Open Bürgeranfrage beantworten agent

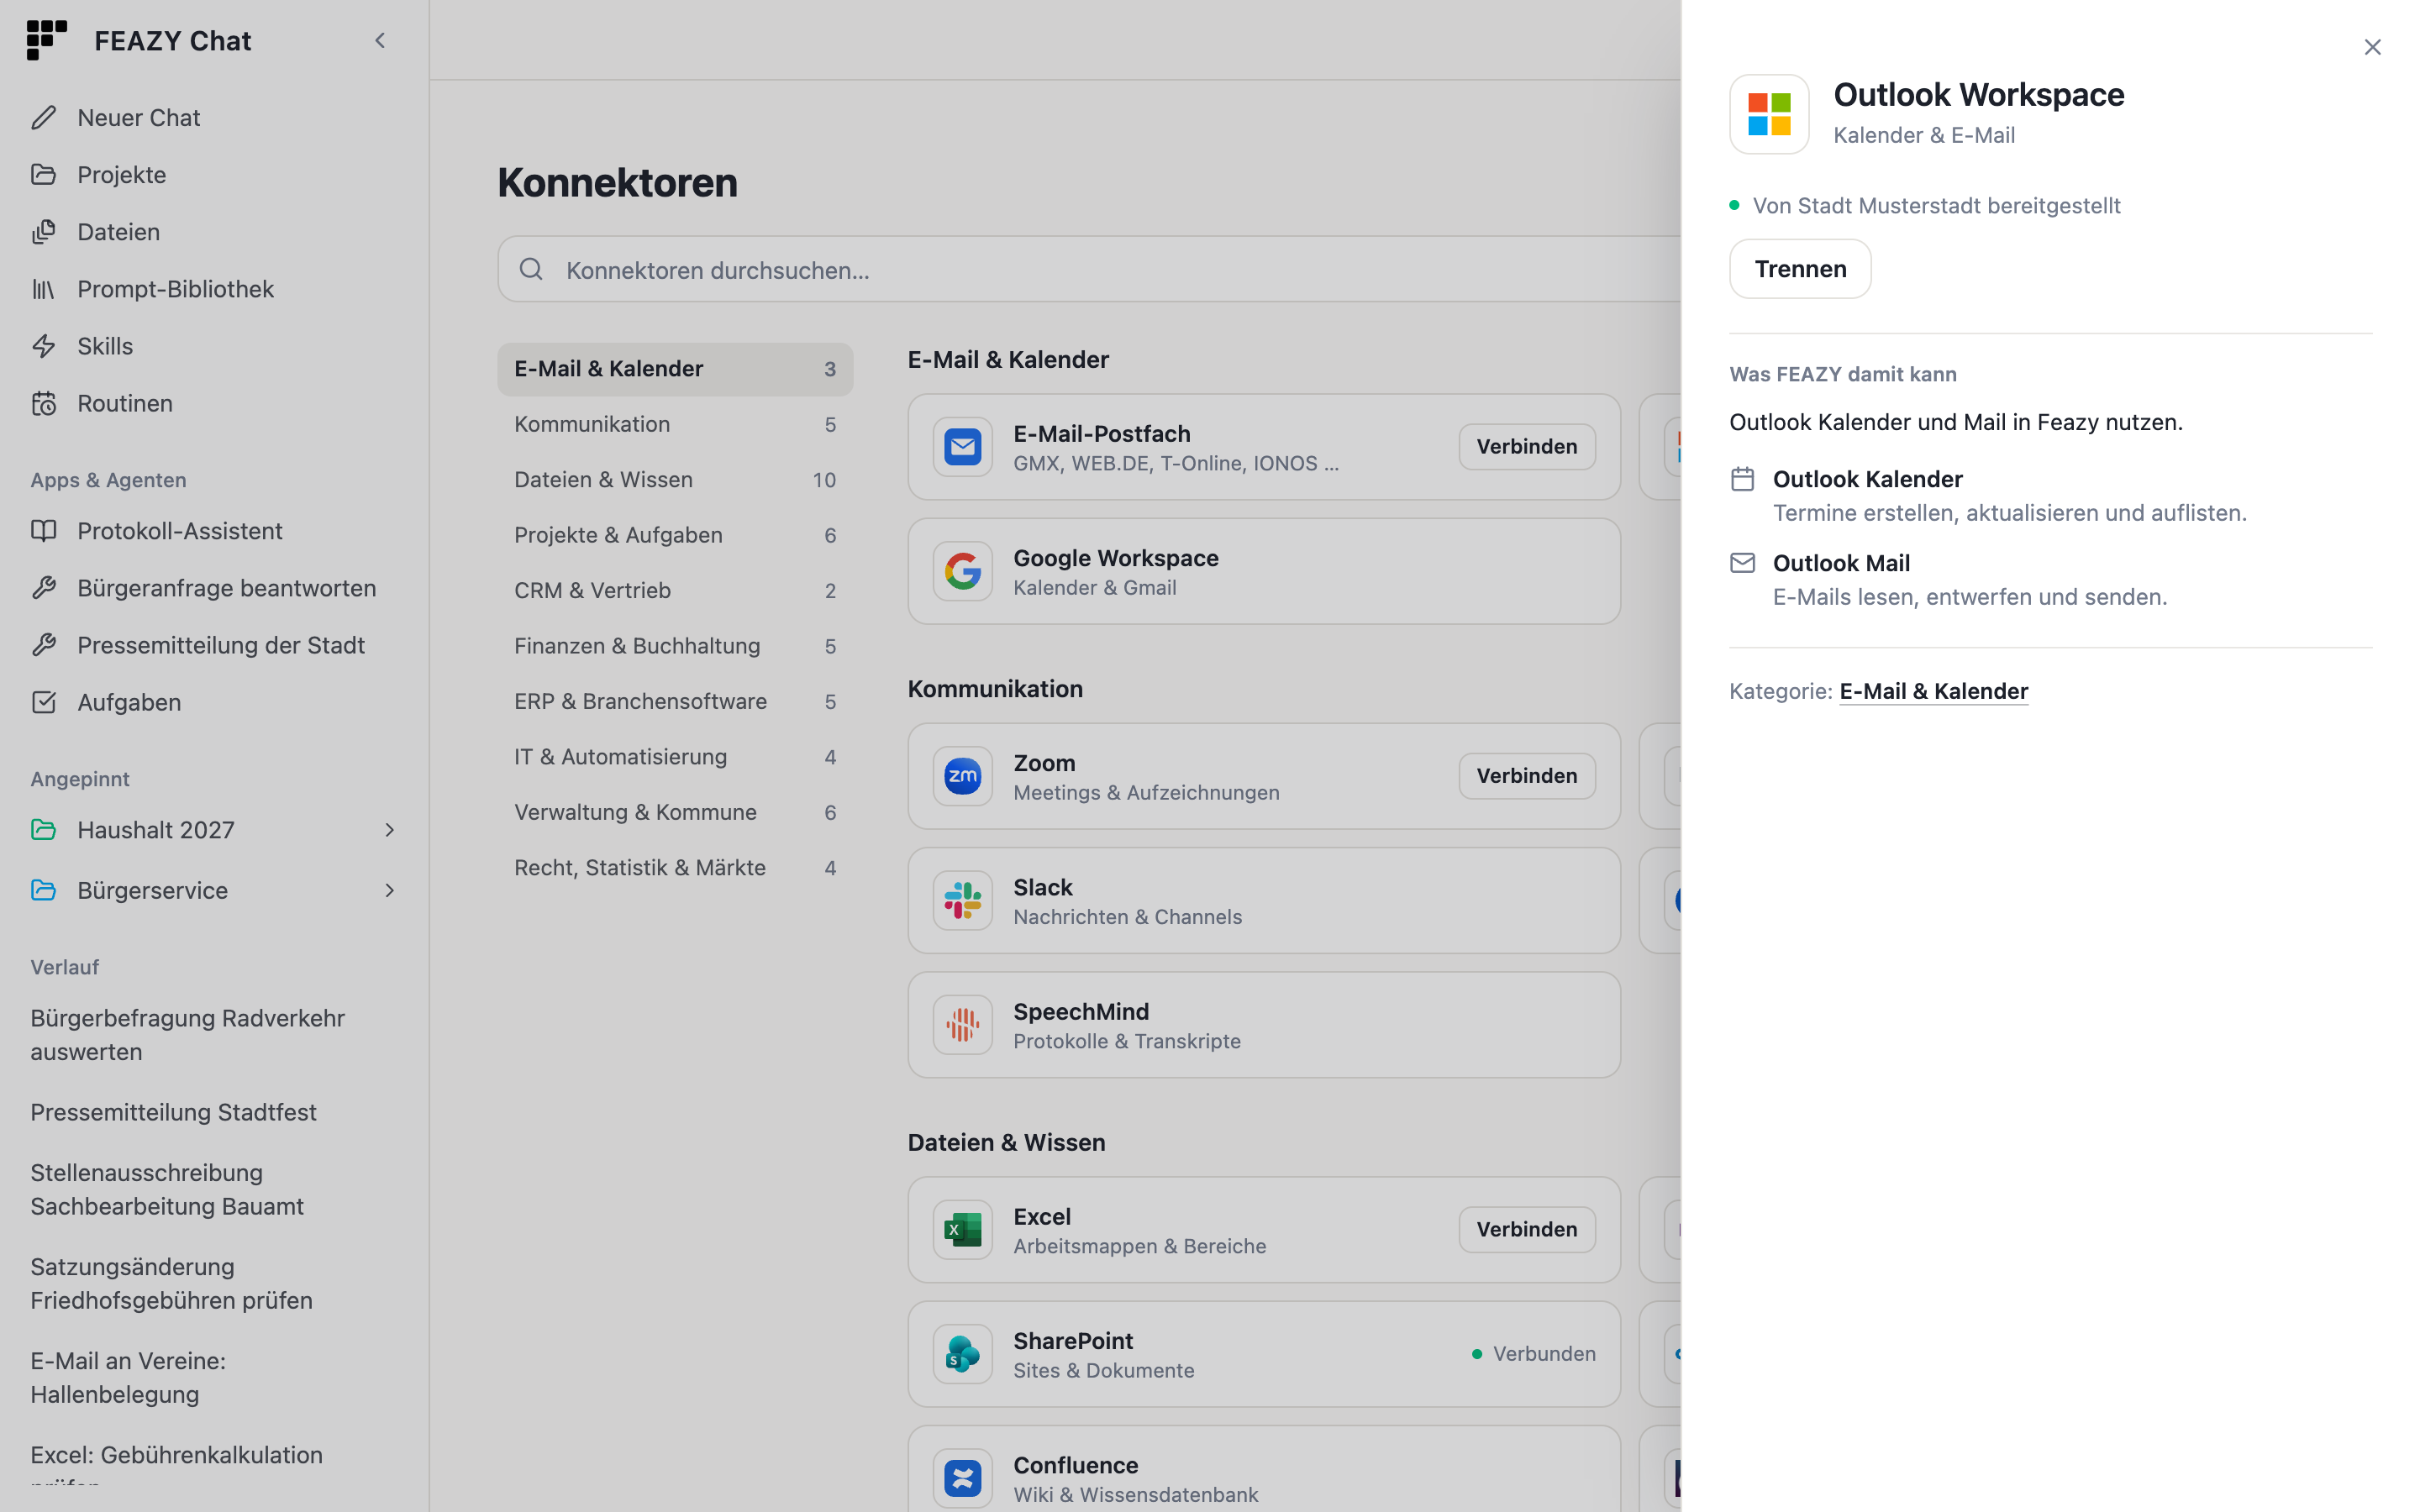[x=215, y=588]
